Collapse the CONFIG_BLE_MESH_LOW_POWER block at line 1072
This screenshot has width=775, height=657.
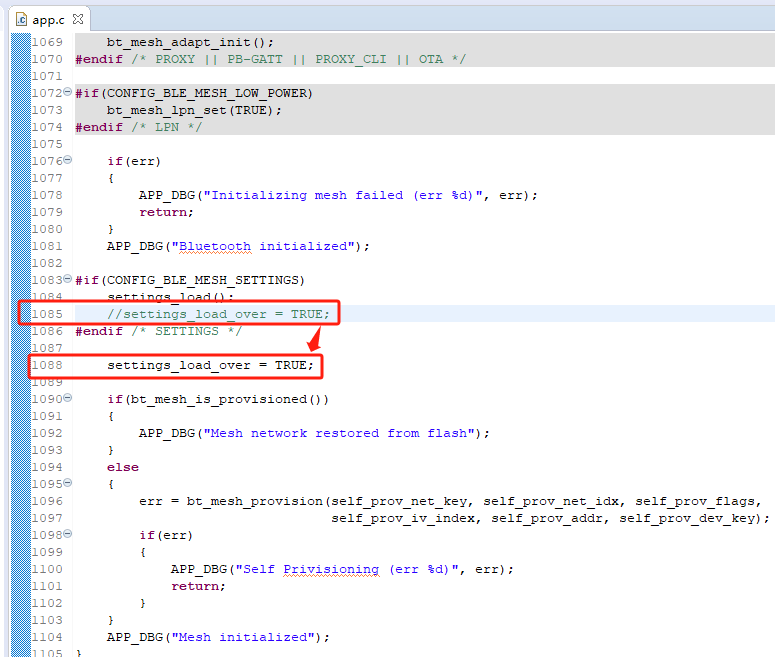click(68, 93)
